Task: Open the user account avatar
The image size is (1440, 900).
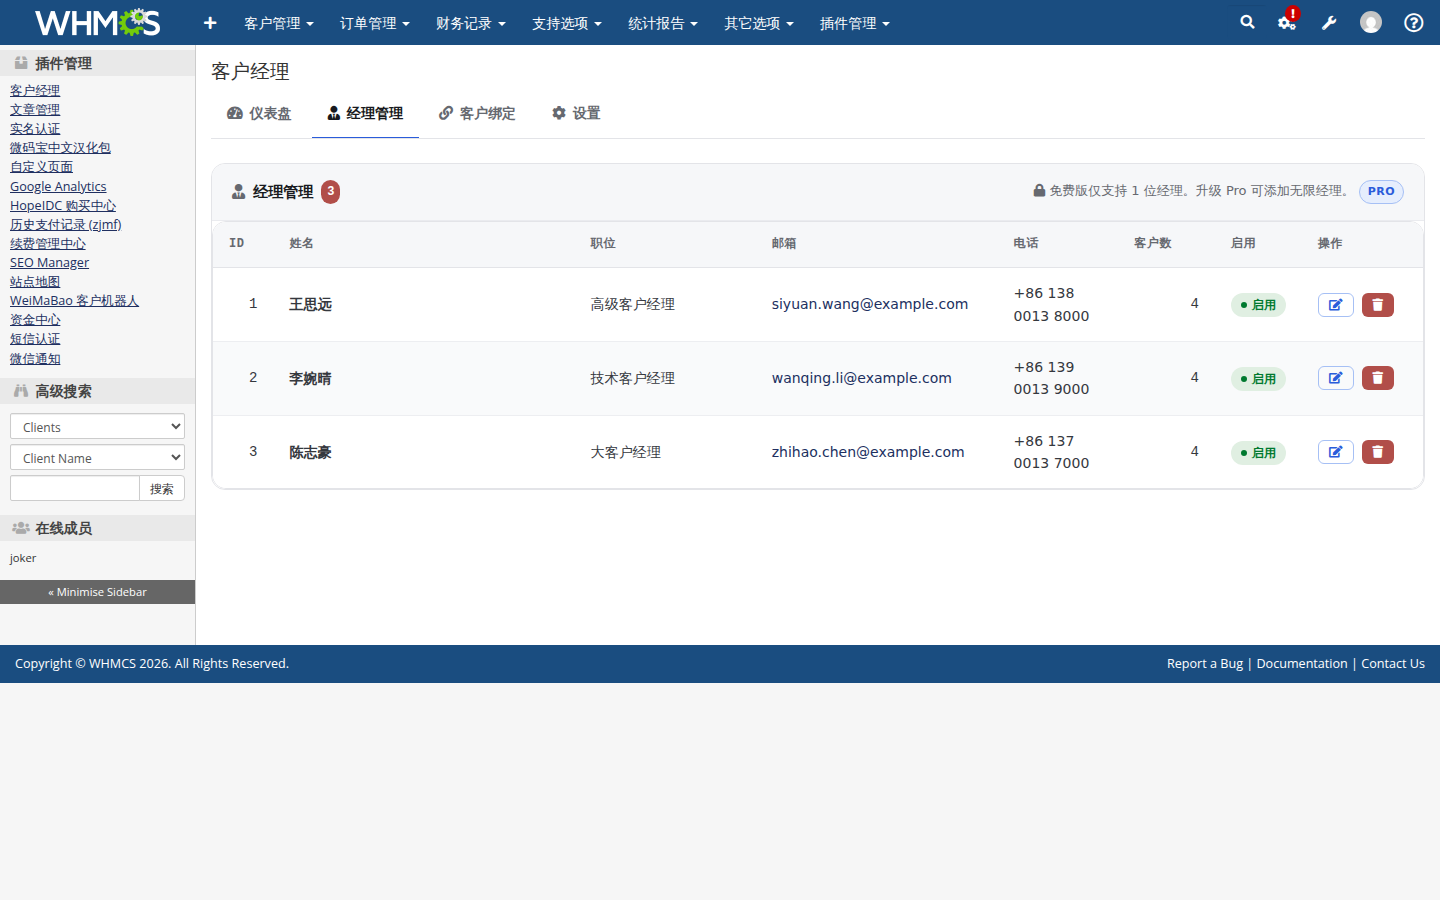Action: [1371, 22]
